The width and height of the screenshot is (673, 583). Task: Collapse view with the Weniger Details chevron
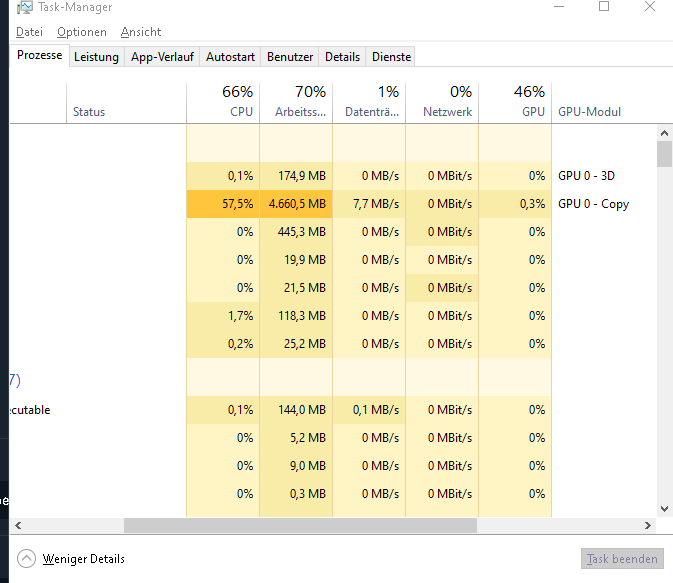tap(27, 559)
